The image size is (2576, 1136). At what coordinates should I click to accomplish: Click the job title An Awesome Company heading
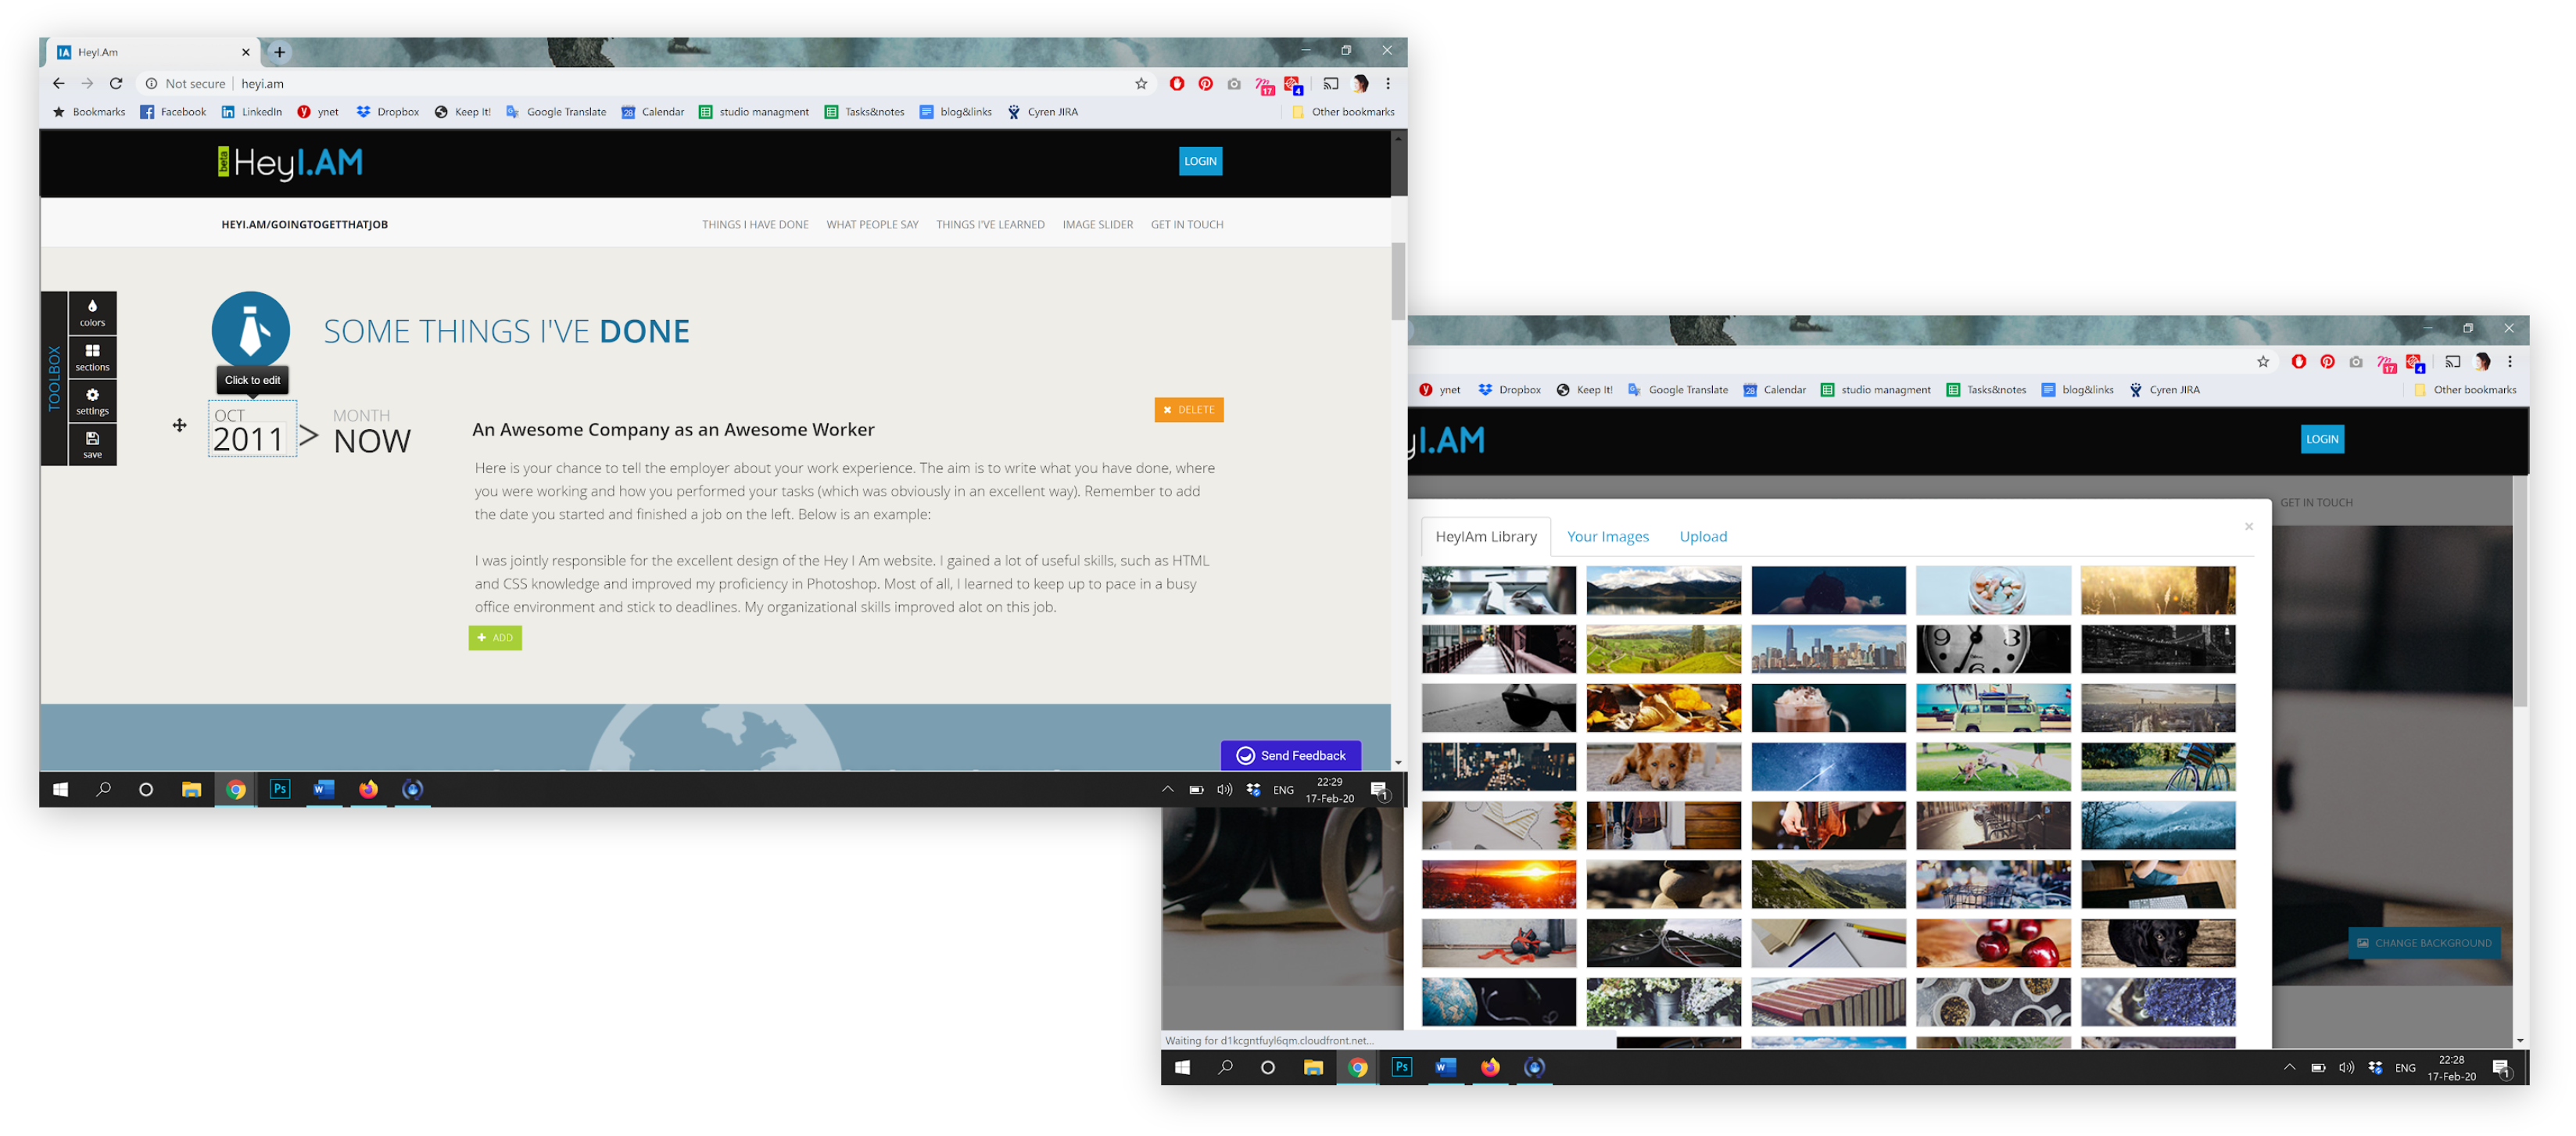pos(673,430)
